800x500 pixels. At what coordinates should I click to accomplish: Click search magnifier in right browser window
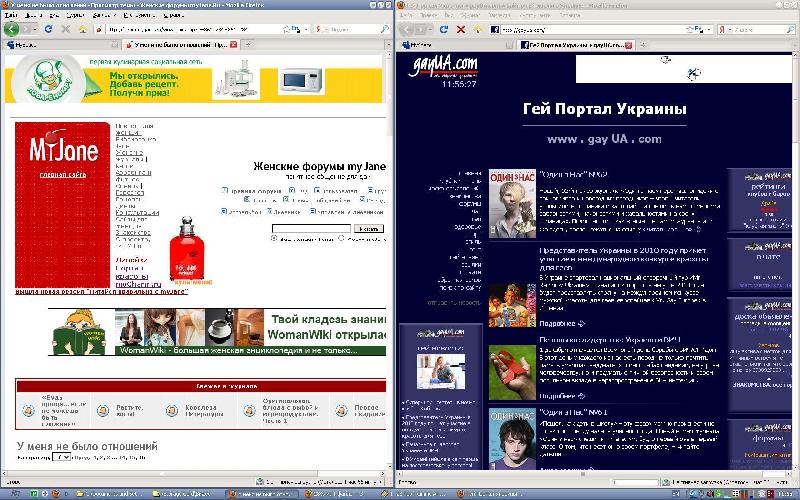[x=789, y=30]
